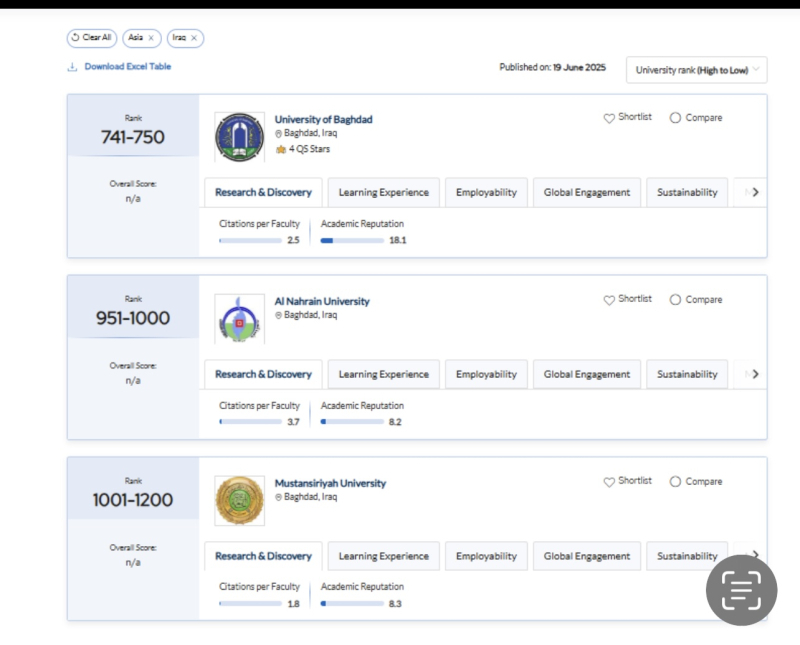Open Al Nahrain University page

click(x=322, y=301)
